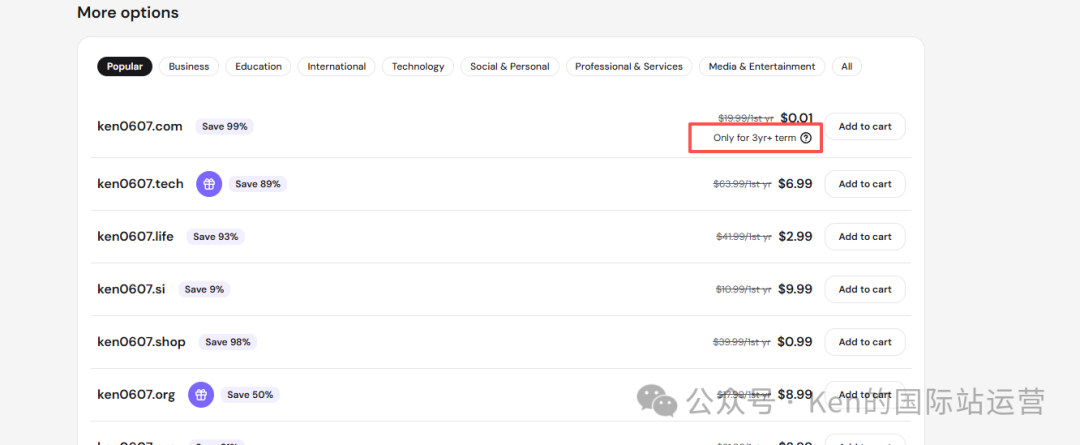1080x445 pixels.
Task: Click the ken0607.si domain name
Action: point(132,289)
